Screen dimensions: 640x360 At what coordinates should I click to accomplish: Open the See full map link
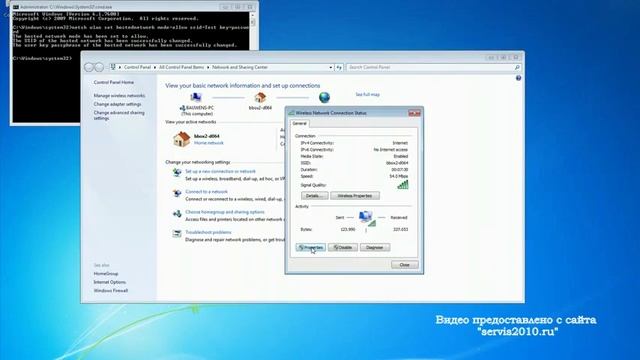(x=367, y=94)
